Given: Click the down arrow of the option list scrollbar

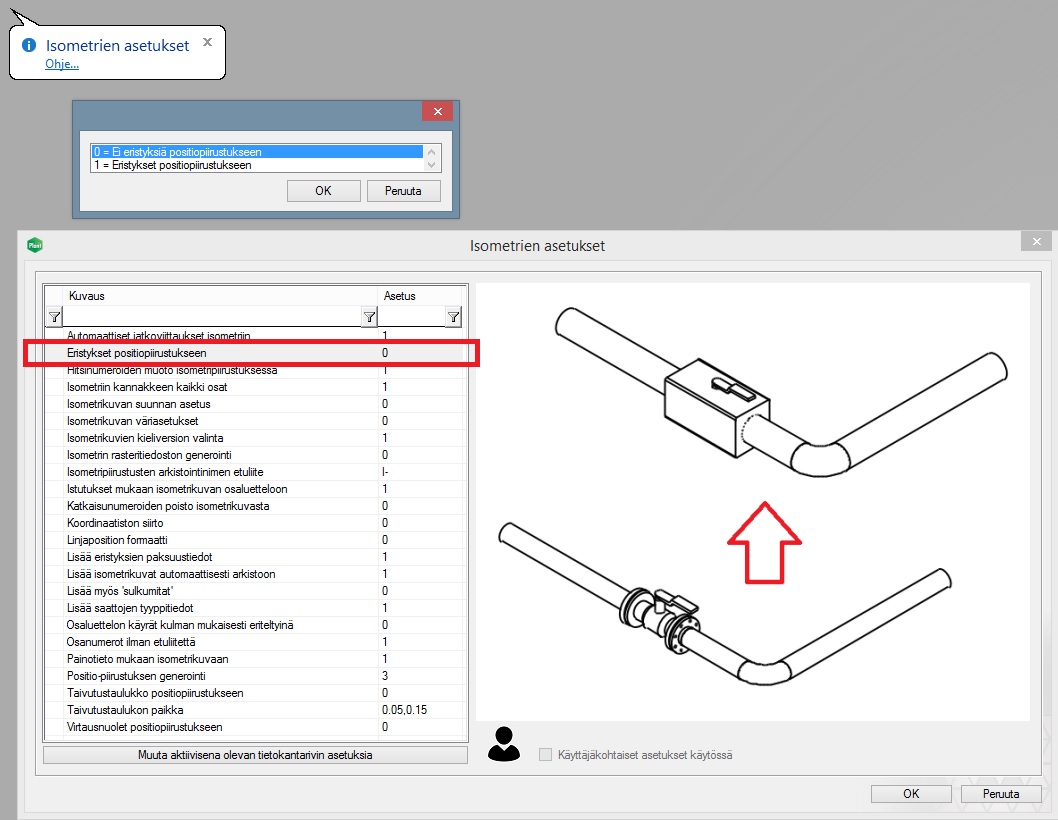Looking at the screenshot, I should (432, 165).
